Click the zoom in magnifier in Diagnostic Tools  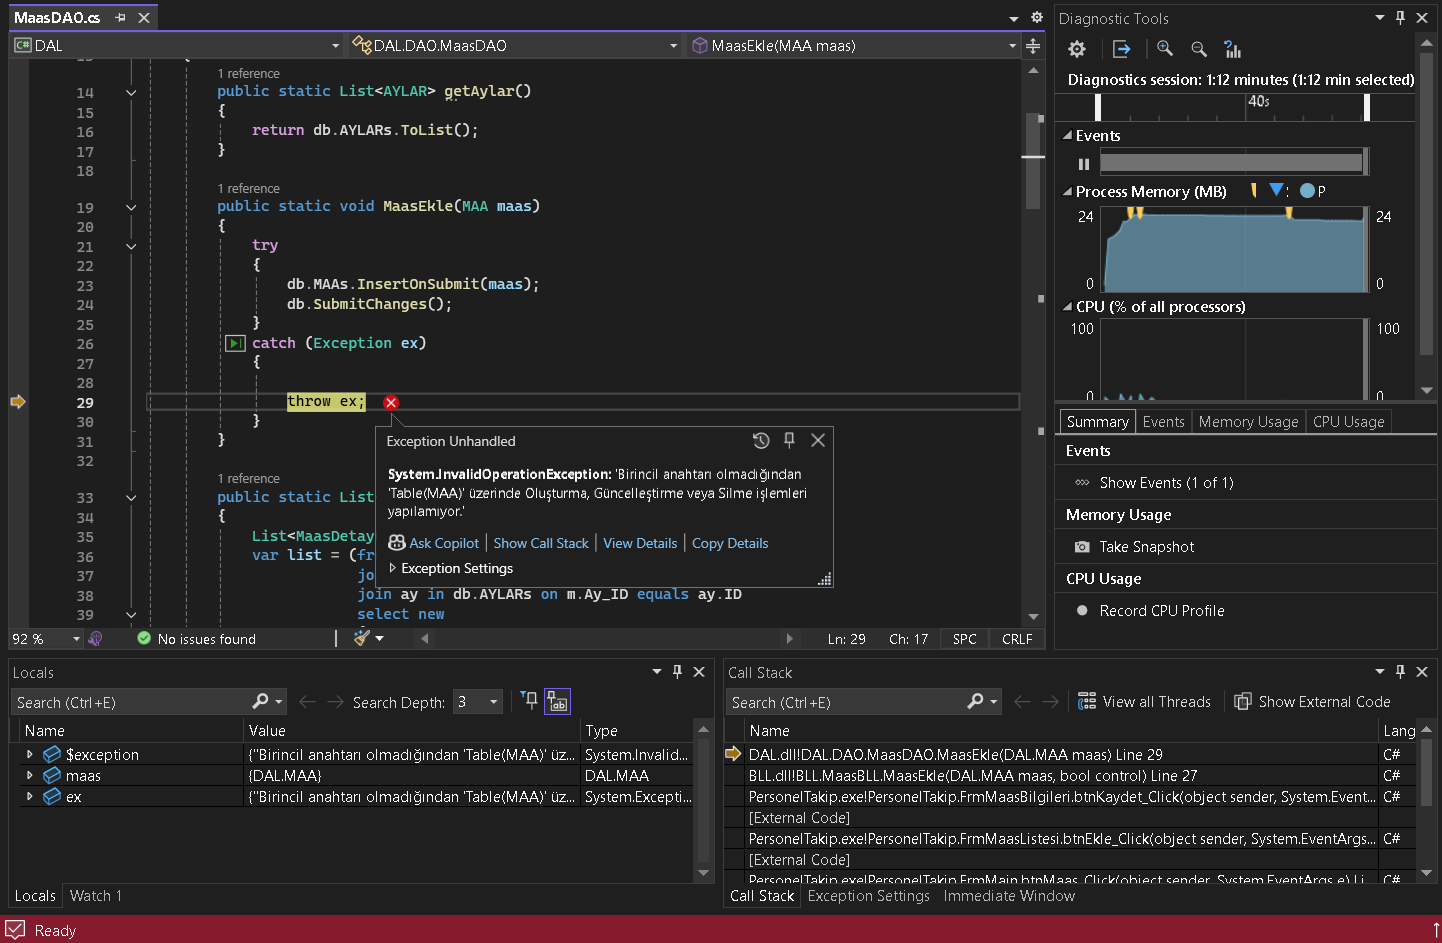pyautogui.click(x=1165, y=49)
